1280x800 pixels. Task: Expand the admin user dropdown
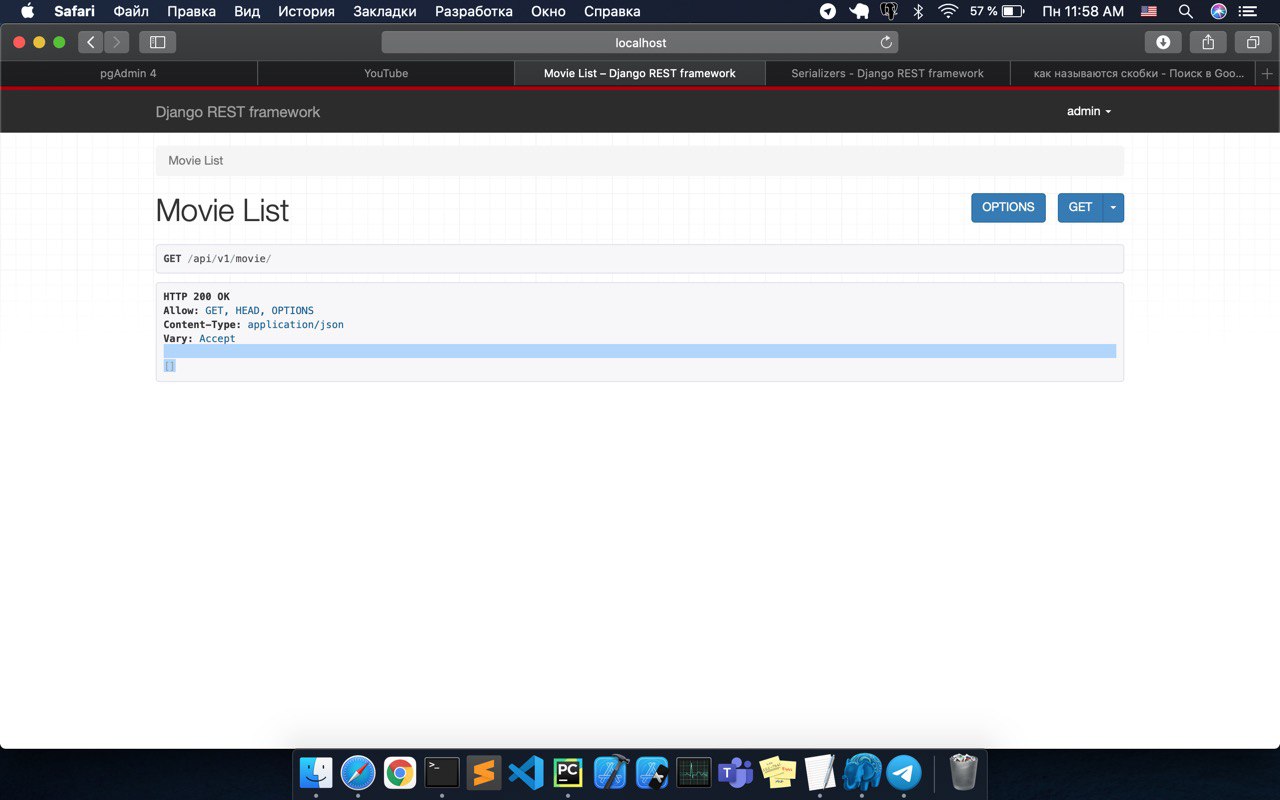tap(1089, 111)
